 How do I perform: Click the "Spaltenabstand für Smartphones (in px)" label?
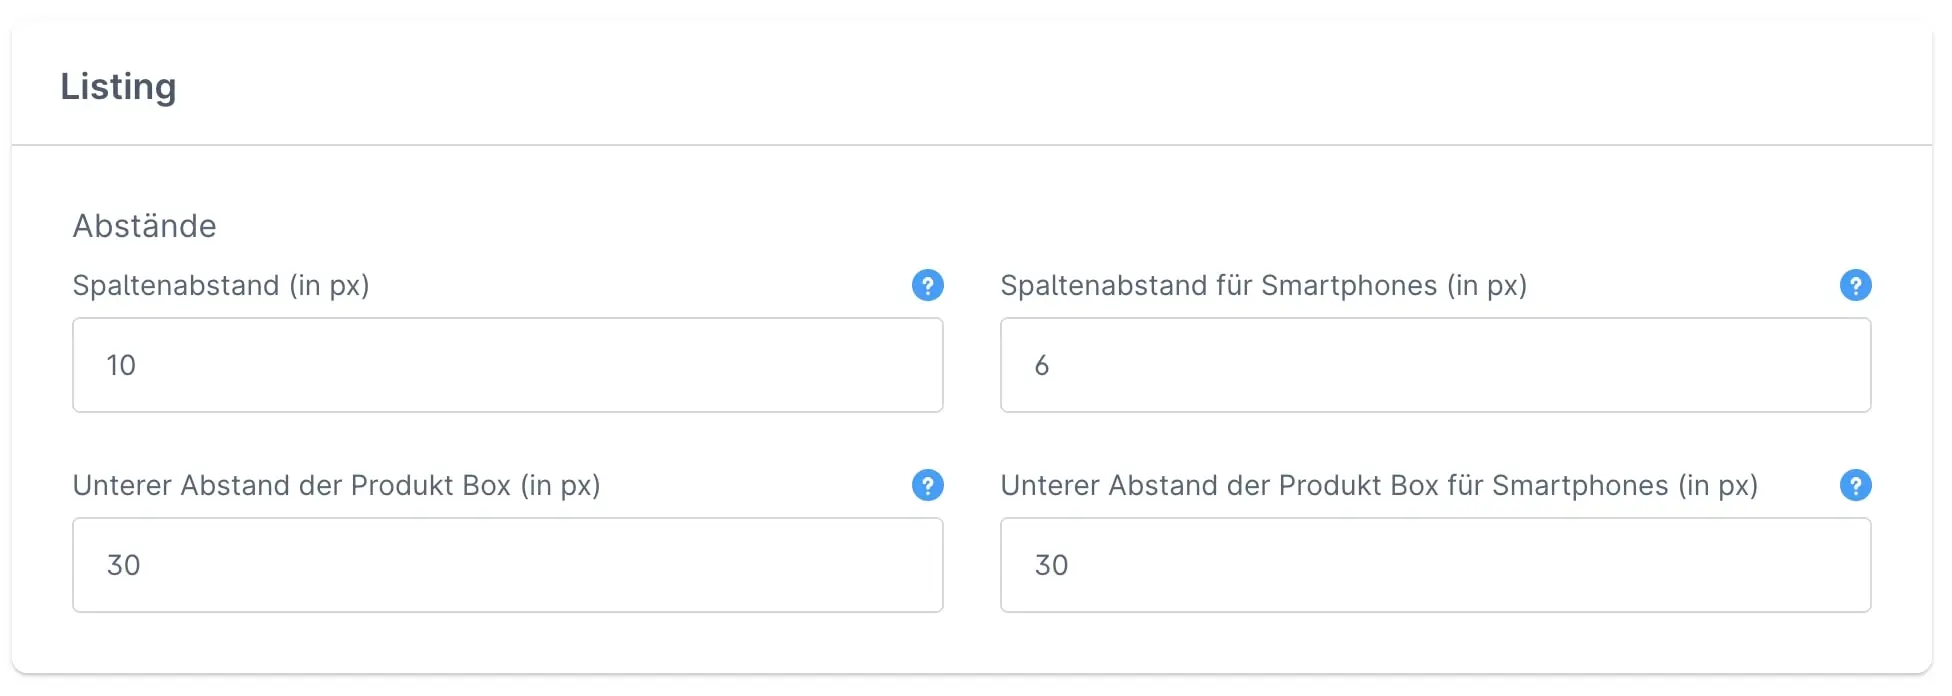click(1263, 286)
